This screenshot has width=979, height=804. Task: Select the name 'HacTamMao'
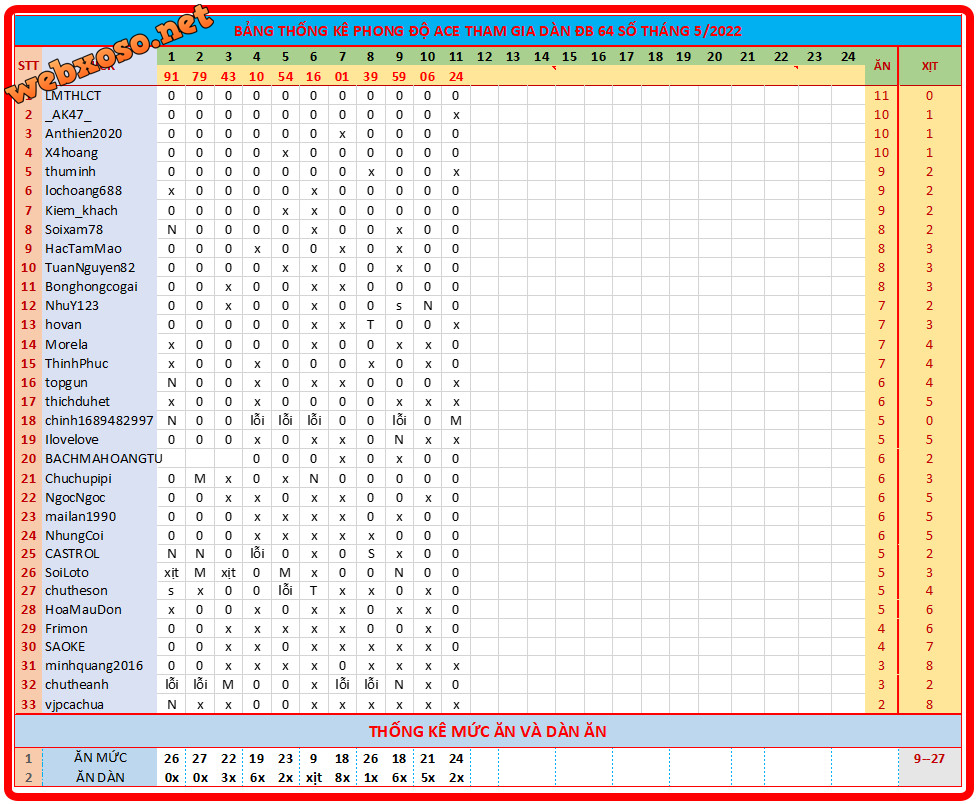pyautogui.click(x=83, y=248)
